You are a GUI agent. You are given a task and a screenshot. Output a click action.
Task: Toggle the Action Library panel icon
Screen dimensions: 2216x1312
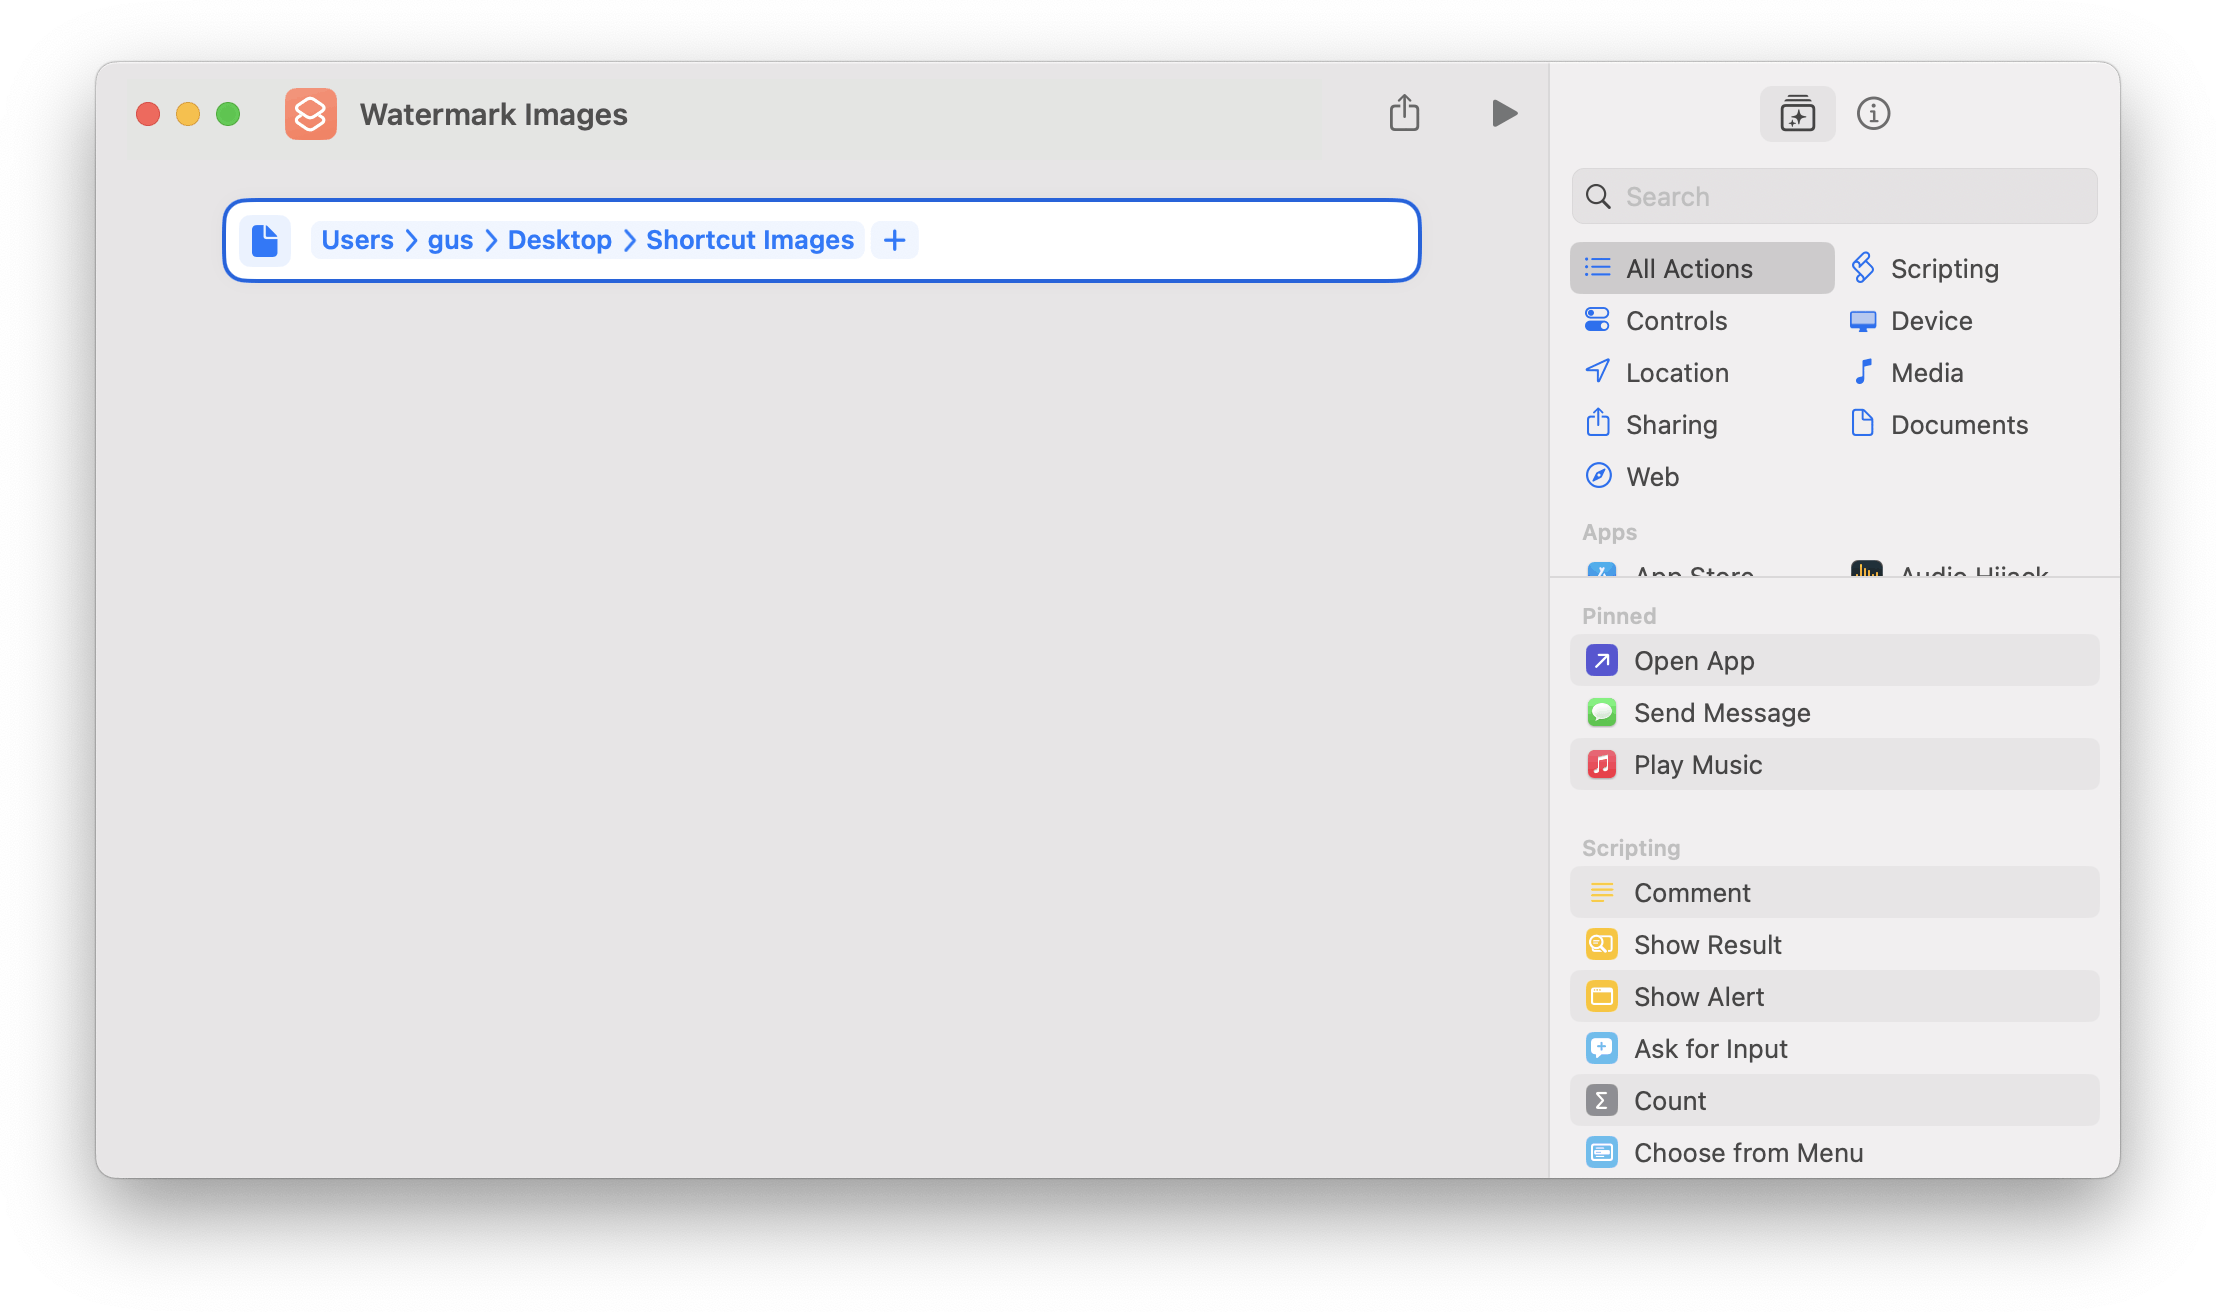(1797, 114)
